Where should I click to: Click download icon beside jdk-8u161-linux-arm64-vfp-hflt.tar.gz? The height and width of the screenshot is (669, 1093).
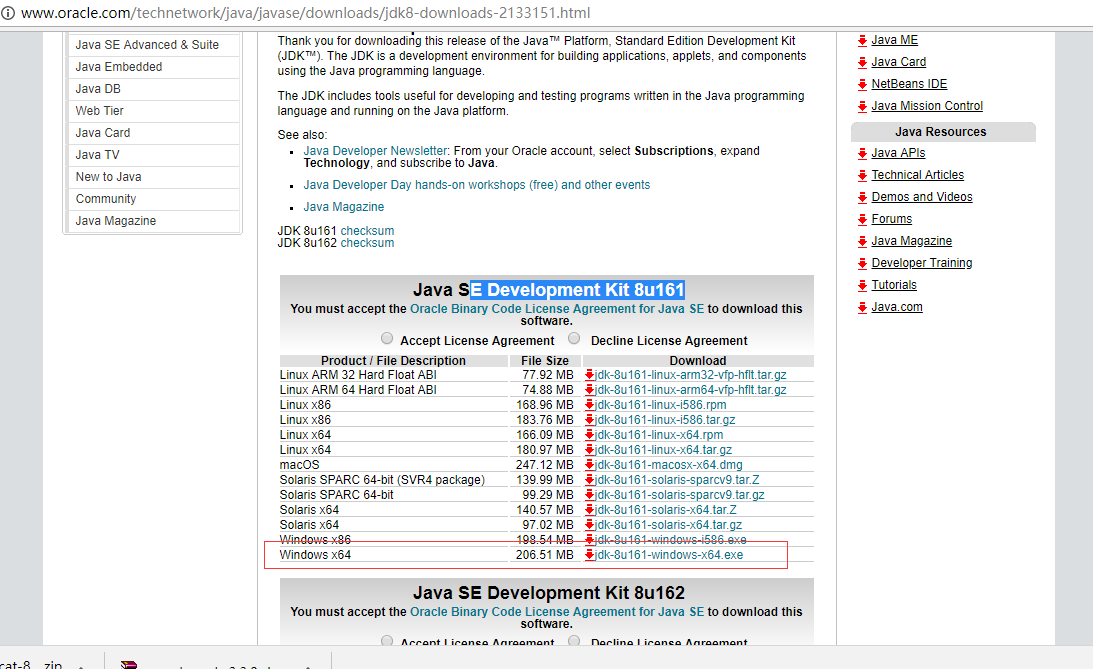click(590, 390)
